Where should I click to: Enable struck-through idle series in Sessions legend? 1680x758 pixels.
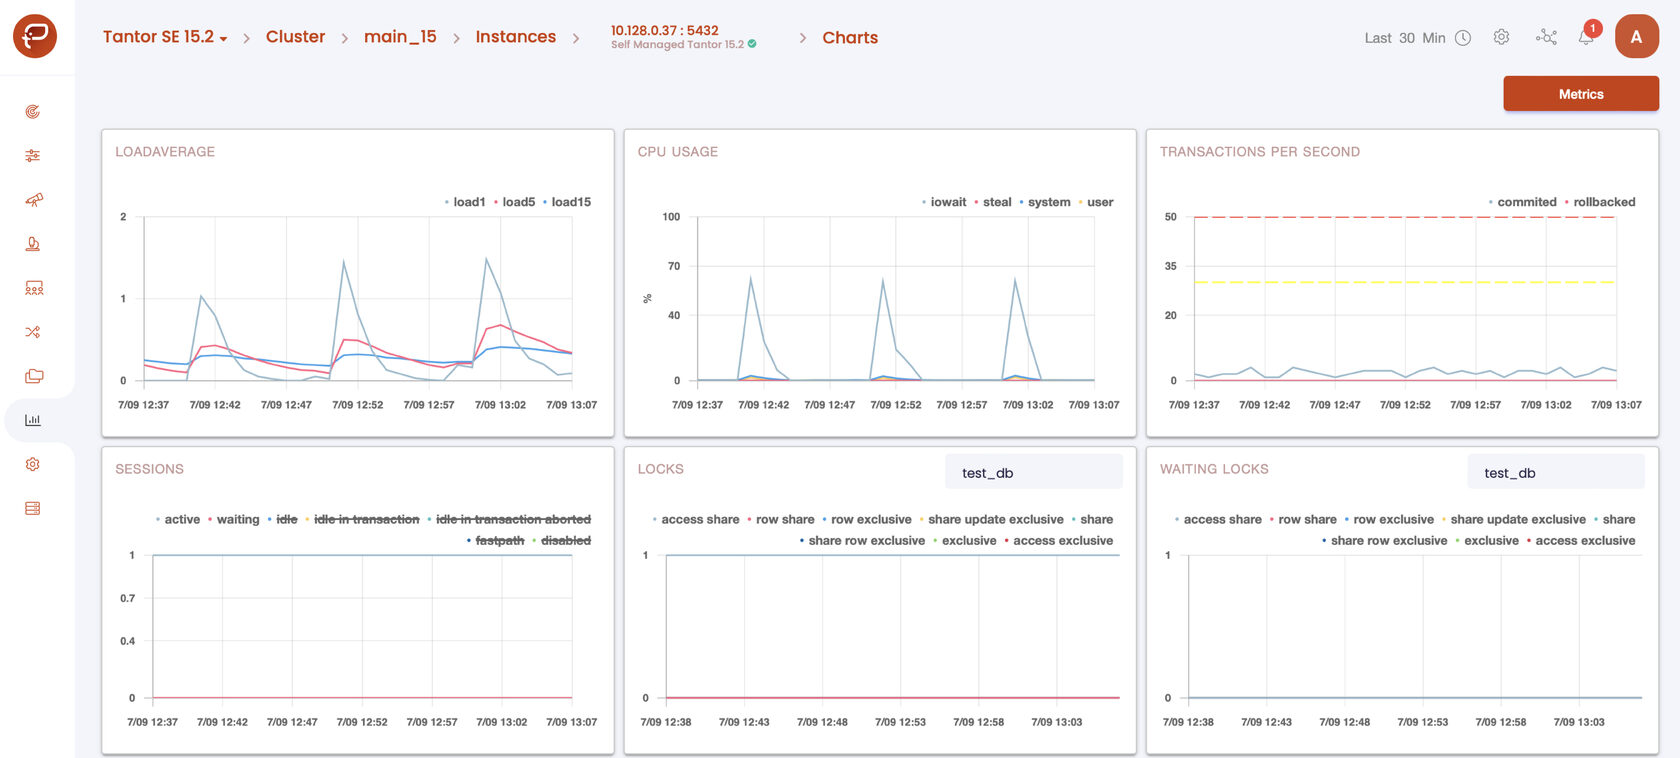pyautogui.click(x=283, y=520)
